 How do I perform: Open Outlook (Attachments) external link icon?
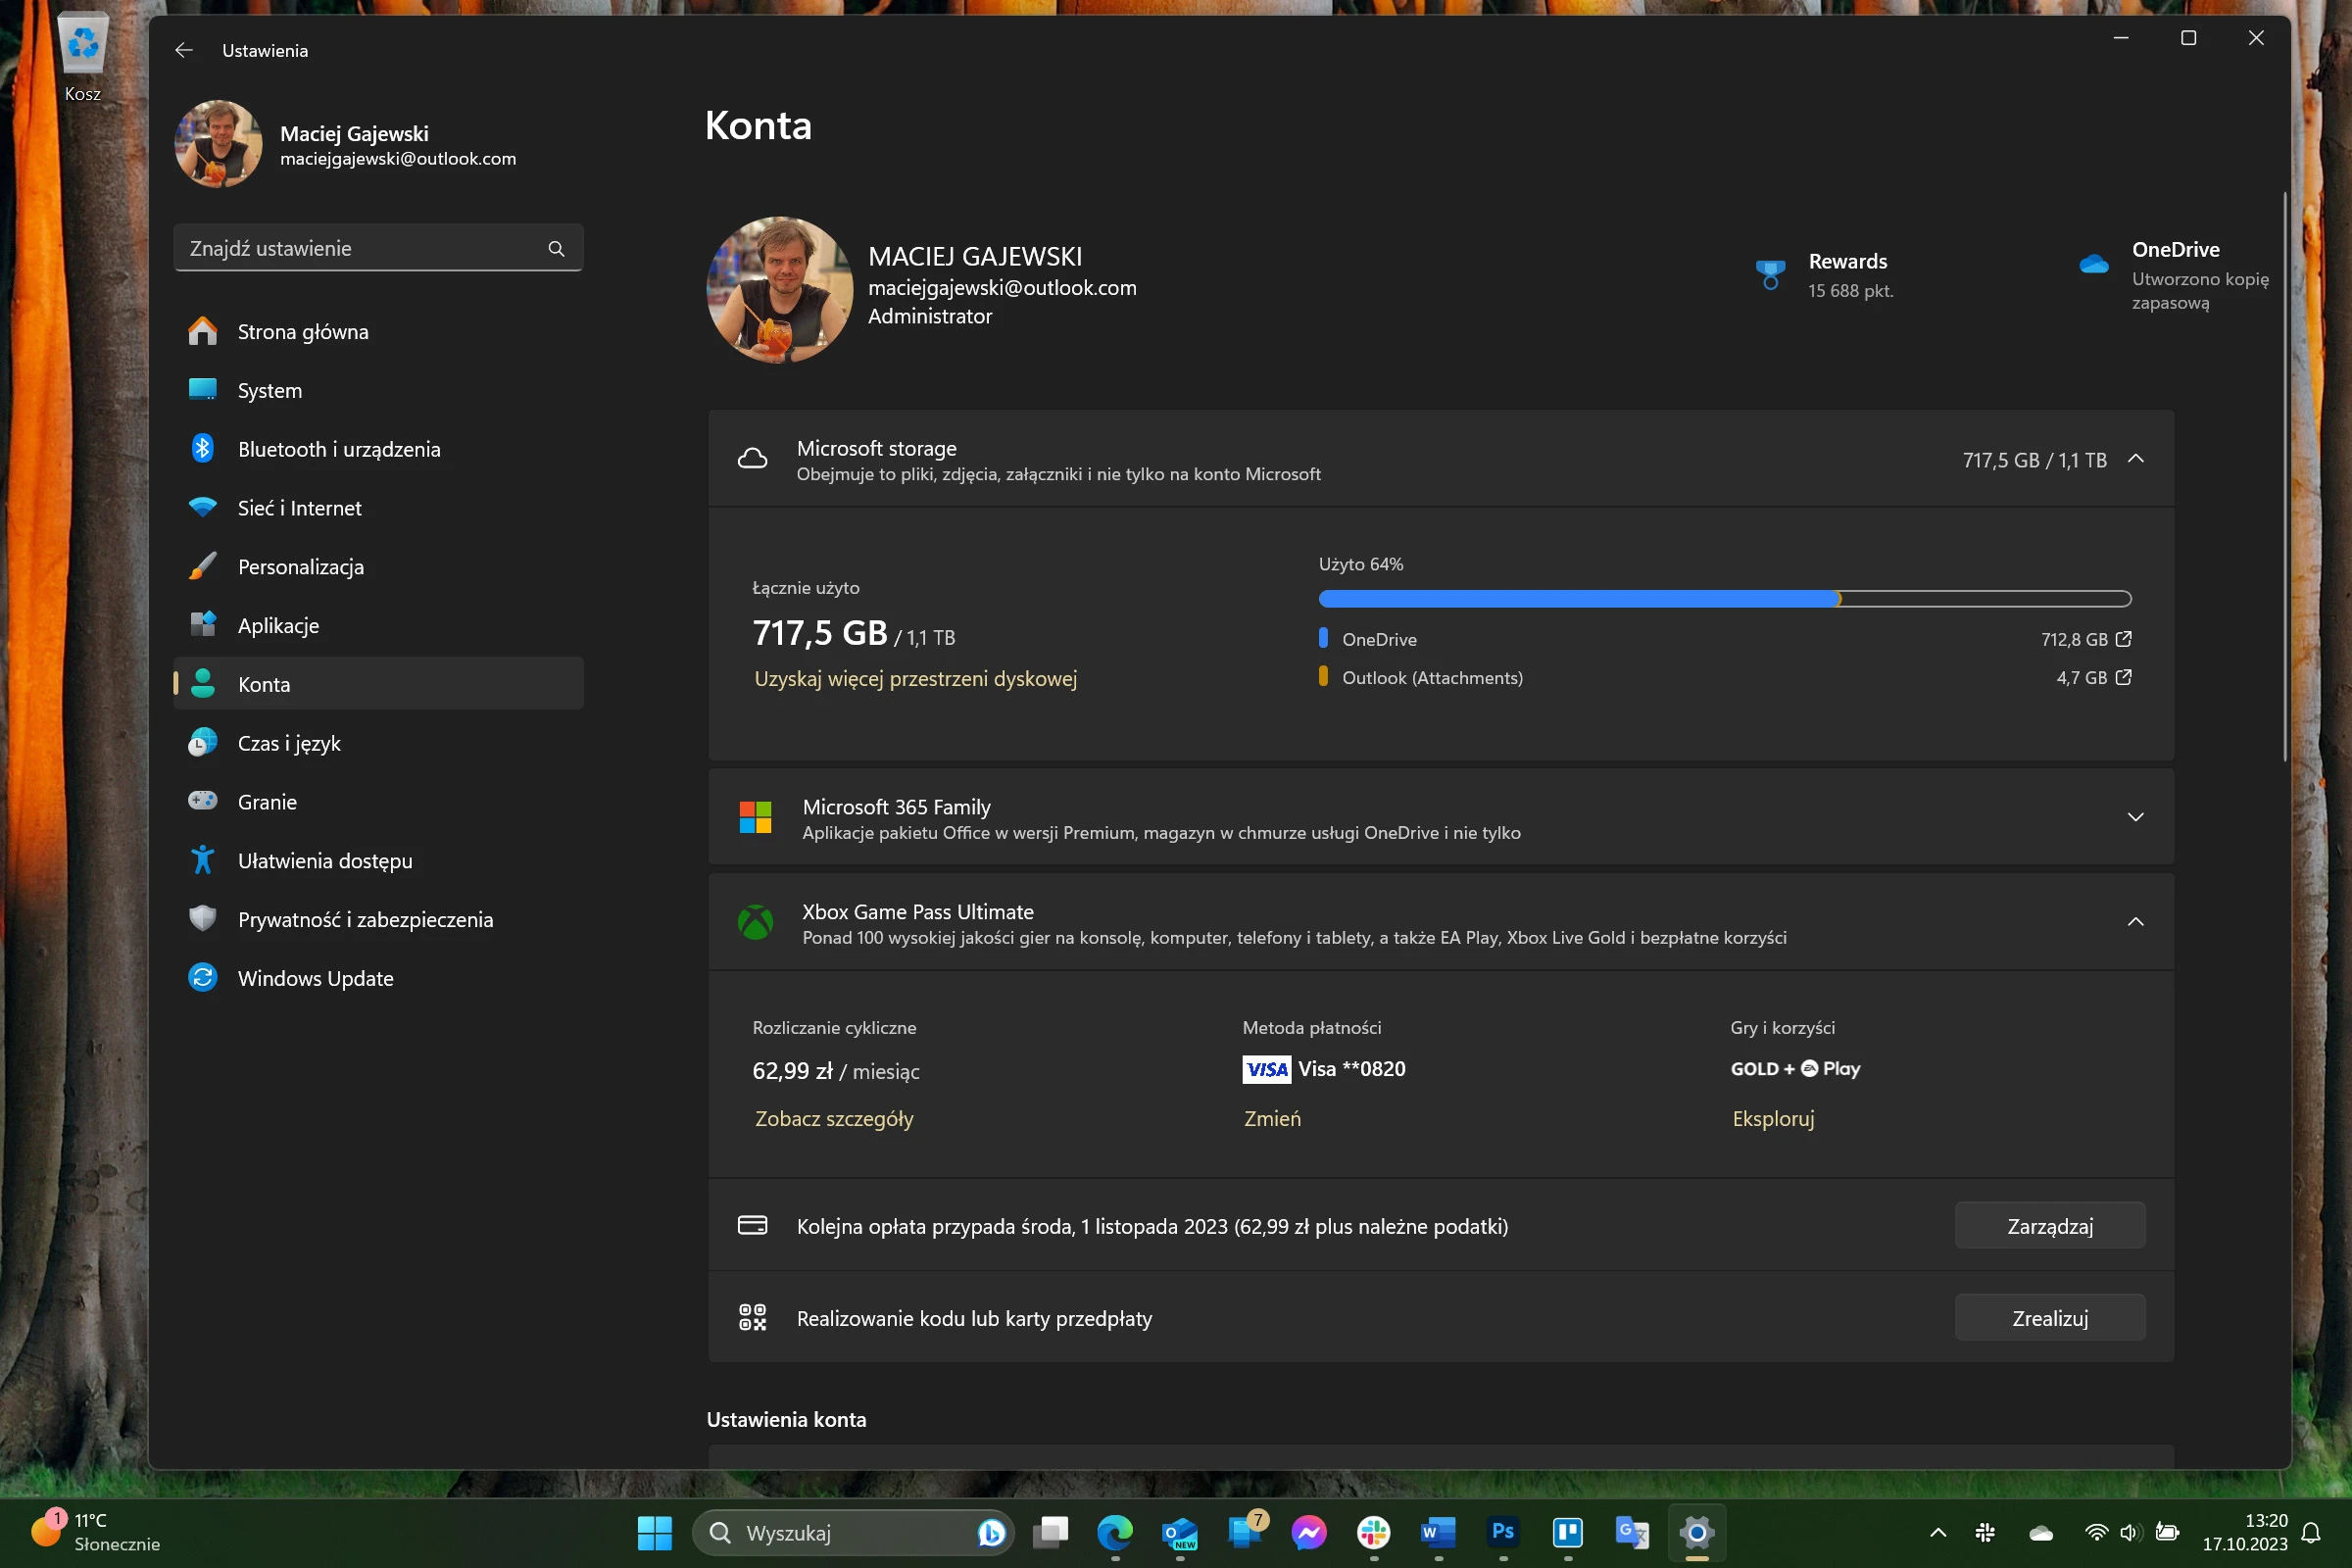(2124, 677)
